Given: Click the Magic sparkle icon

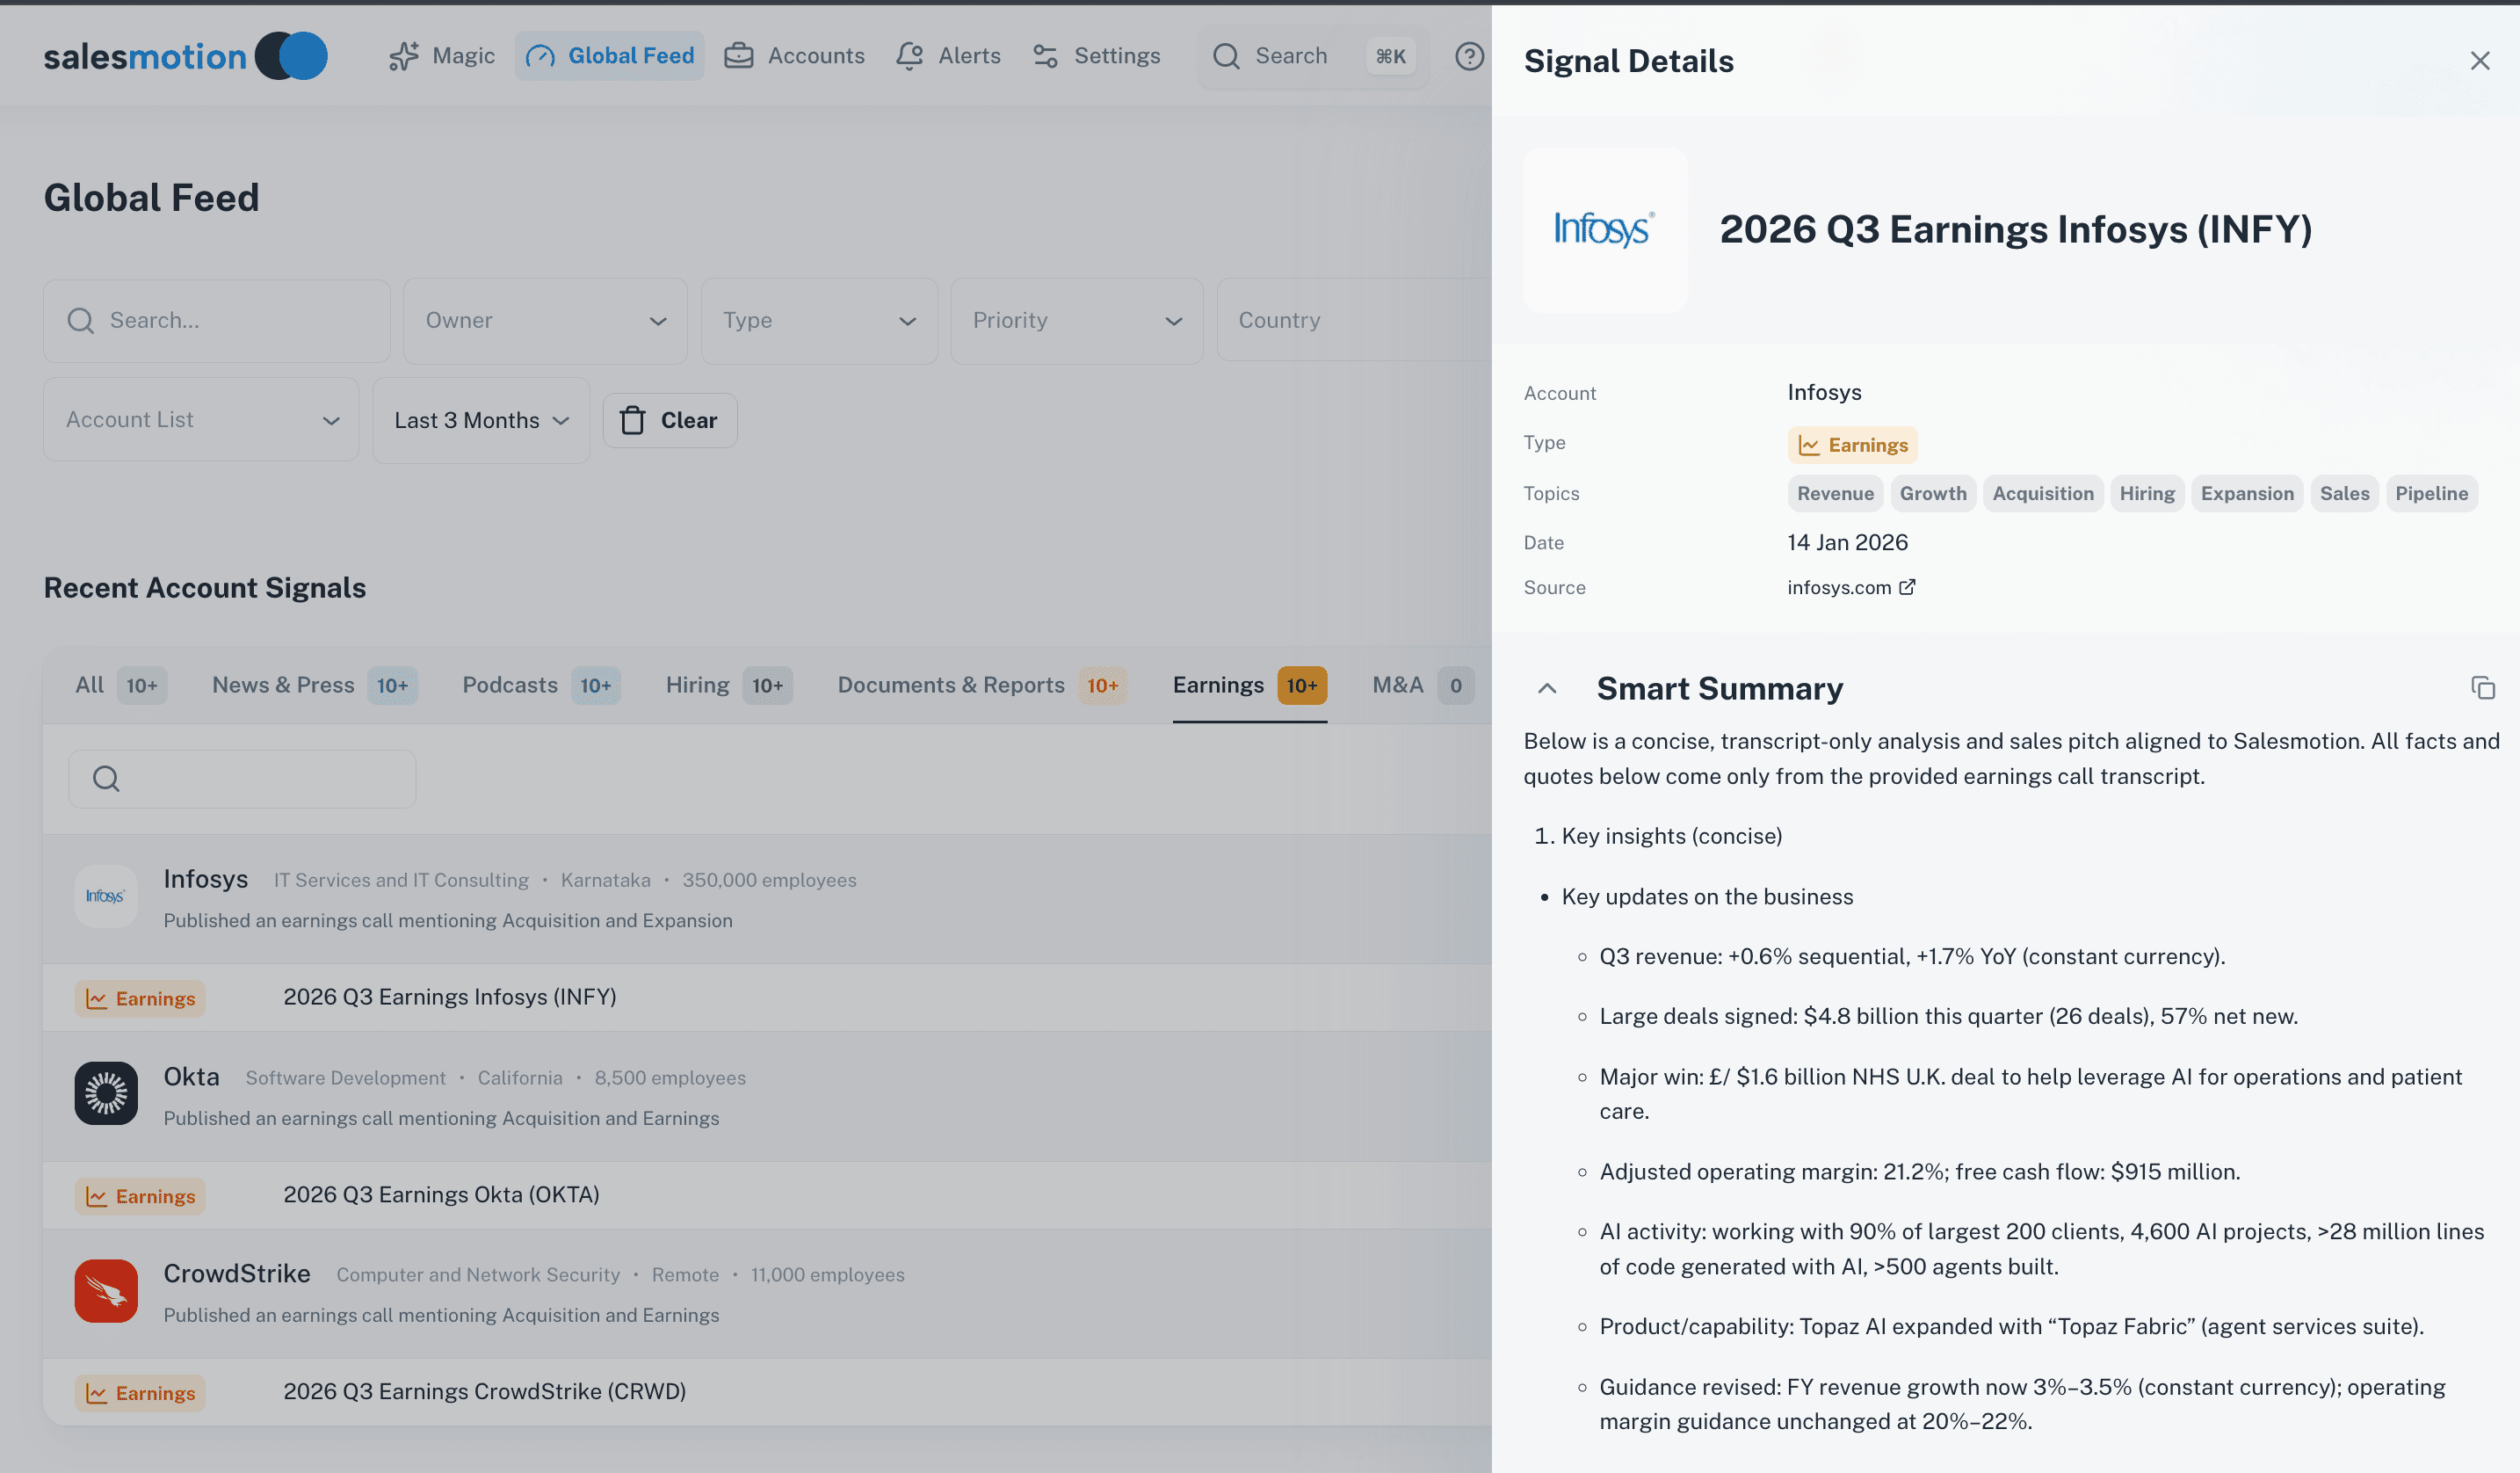Looking at the screenshot, I should coord(403,56).
